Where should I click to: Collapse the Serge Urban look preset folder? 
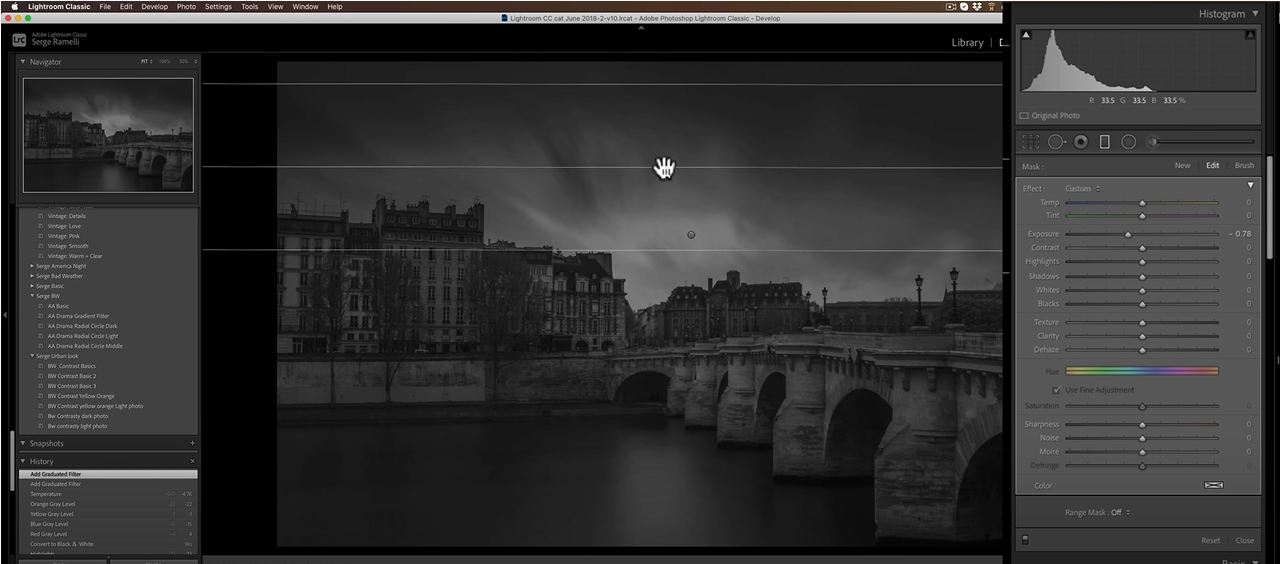[x=32, y=356]
